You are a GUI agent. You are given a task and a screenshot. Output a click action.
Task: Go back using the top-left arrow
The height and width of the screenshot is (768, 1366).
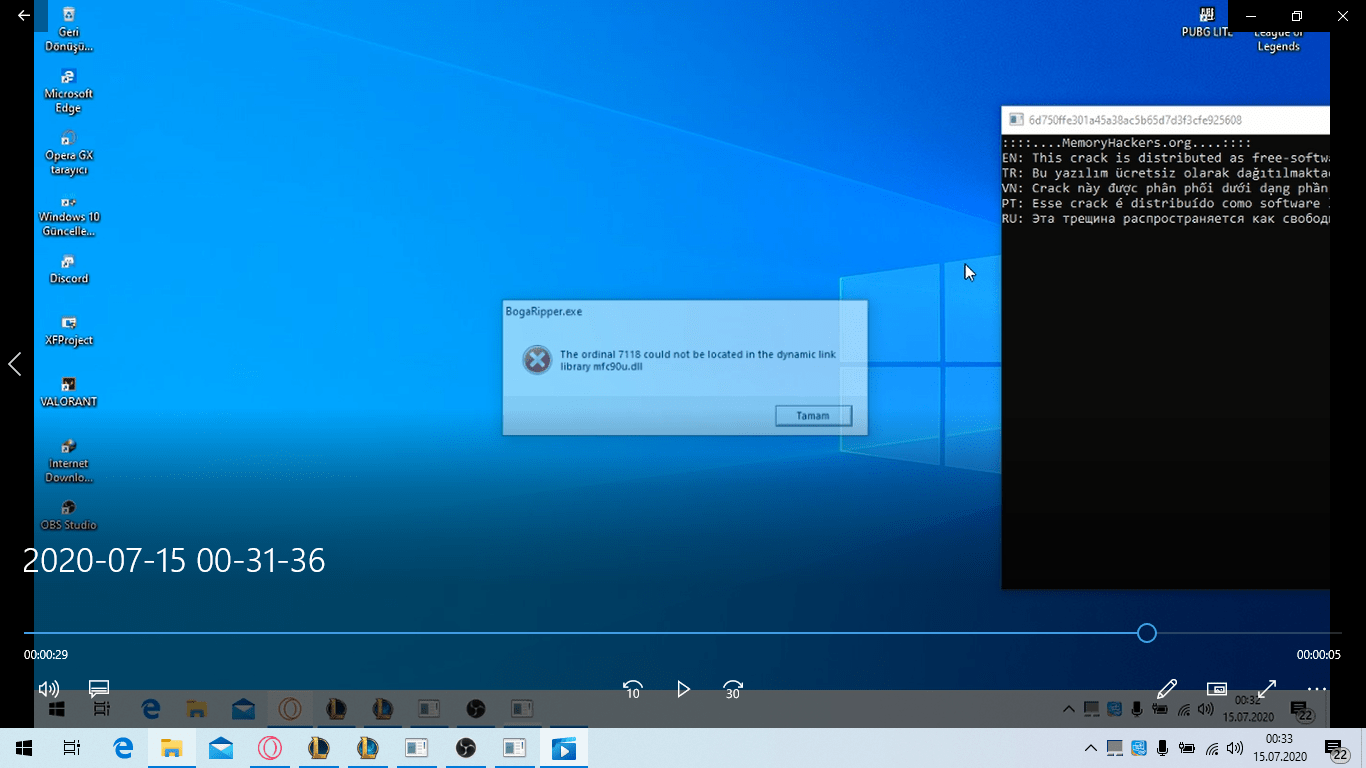[x=24, y=16]
